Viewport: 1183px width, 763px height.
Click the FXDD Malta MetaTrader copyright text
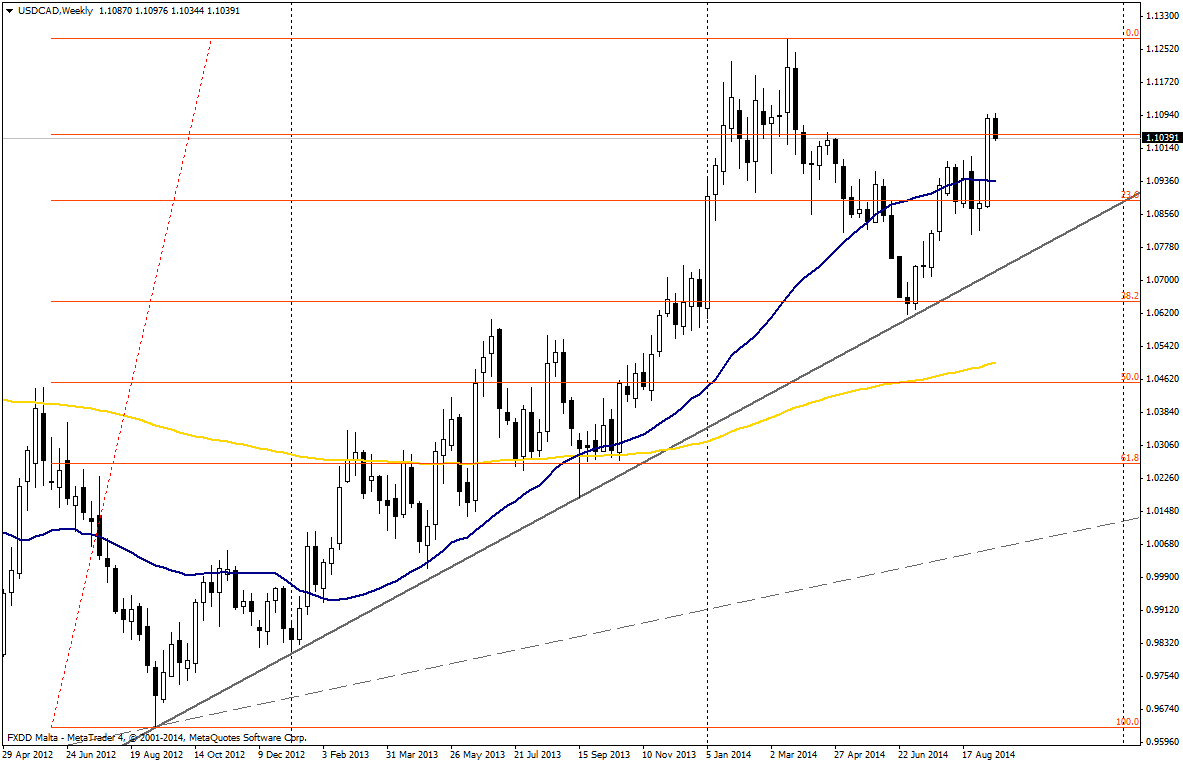[156, 737]
